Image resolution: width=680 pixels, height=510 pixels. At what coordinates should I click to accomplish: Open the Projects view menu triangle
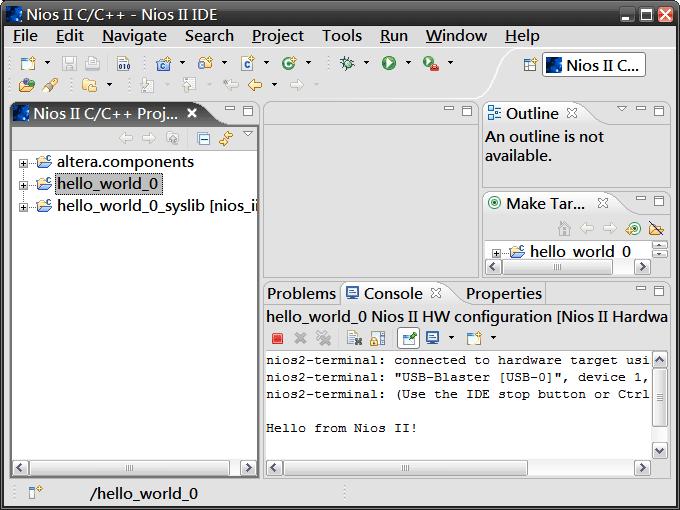[x=248, y=134]
